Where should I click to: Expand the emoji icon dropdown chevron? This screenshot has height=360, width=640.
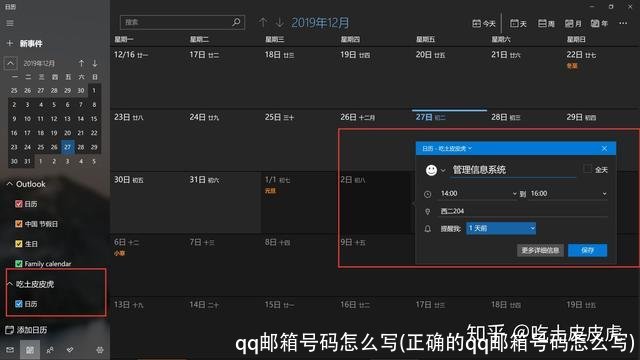(443, 171)
